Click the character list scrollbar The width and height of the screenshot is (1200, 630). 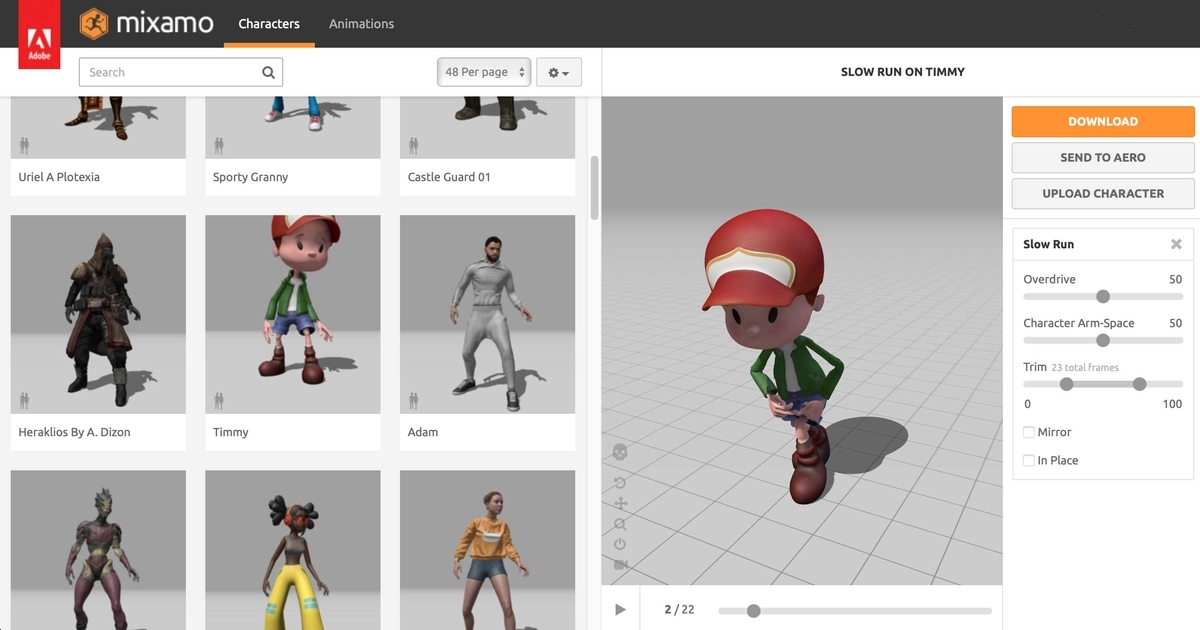pyautogui.click(x=595, y=187)
